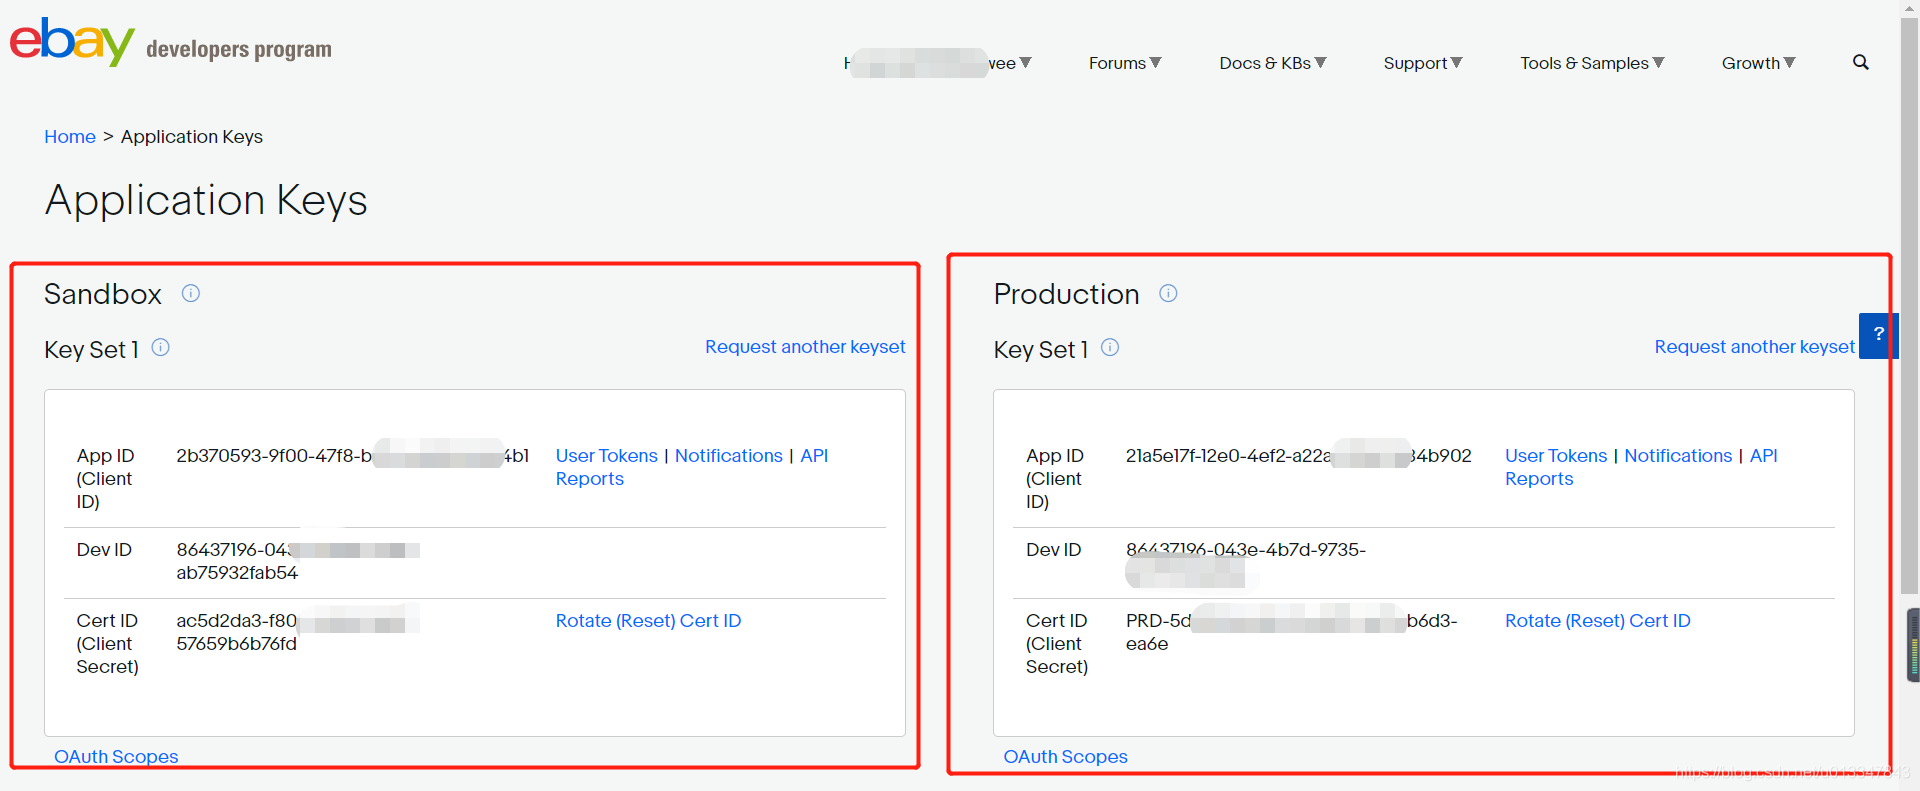Request another keyset for Production
Screen dimensions: 1920x791
click(x=1754, y=346)
